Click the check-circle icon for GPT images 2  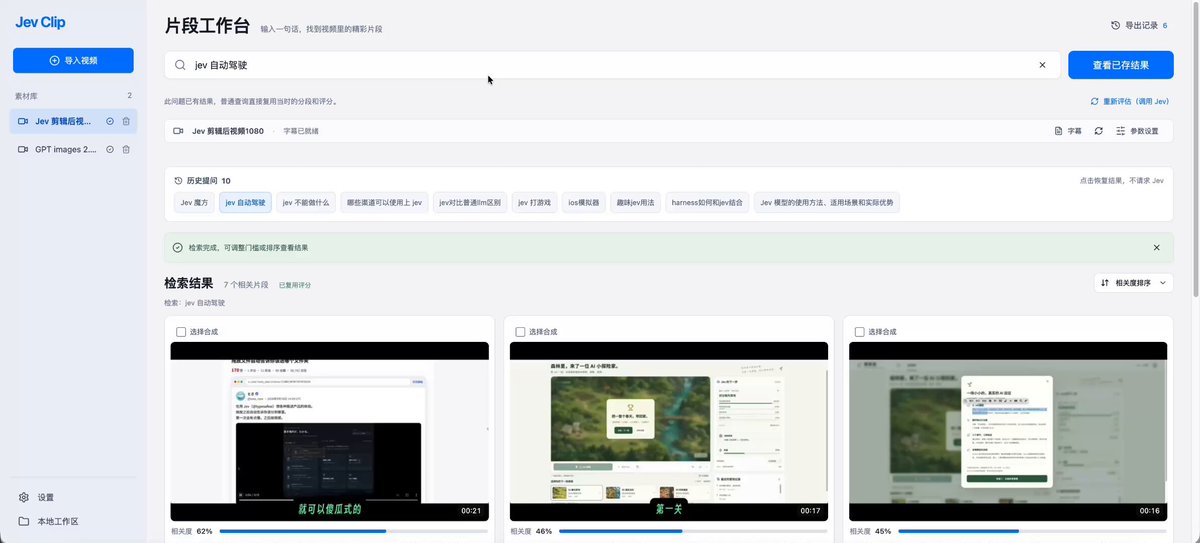(110, 149)
